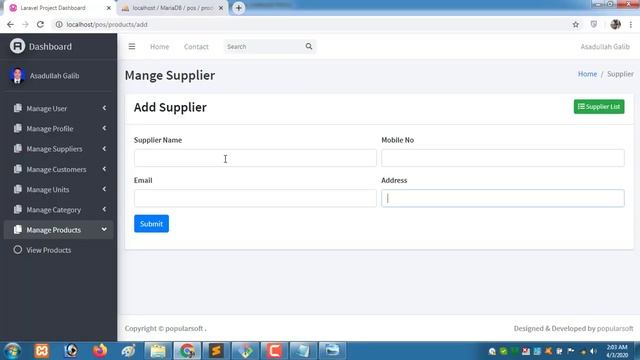Switch to localhost MariaDB tab
Screen dimensions: 640x360
tap(172, 8)
